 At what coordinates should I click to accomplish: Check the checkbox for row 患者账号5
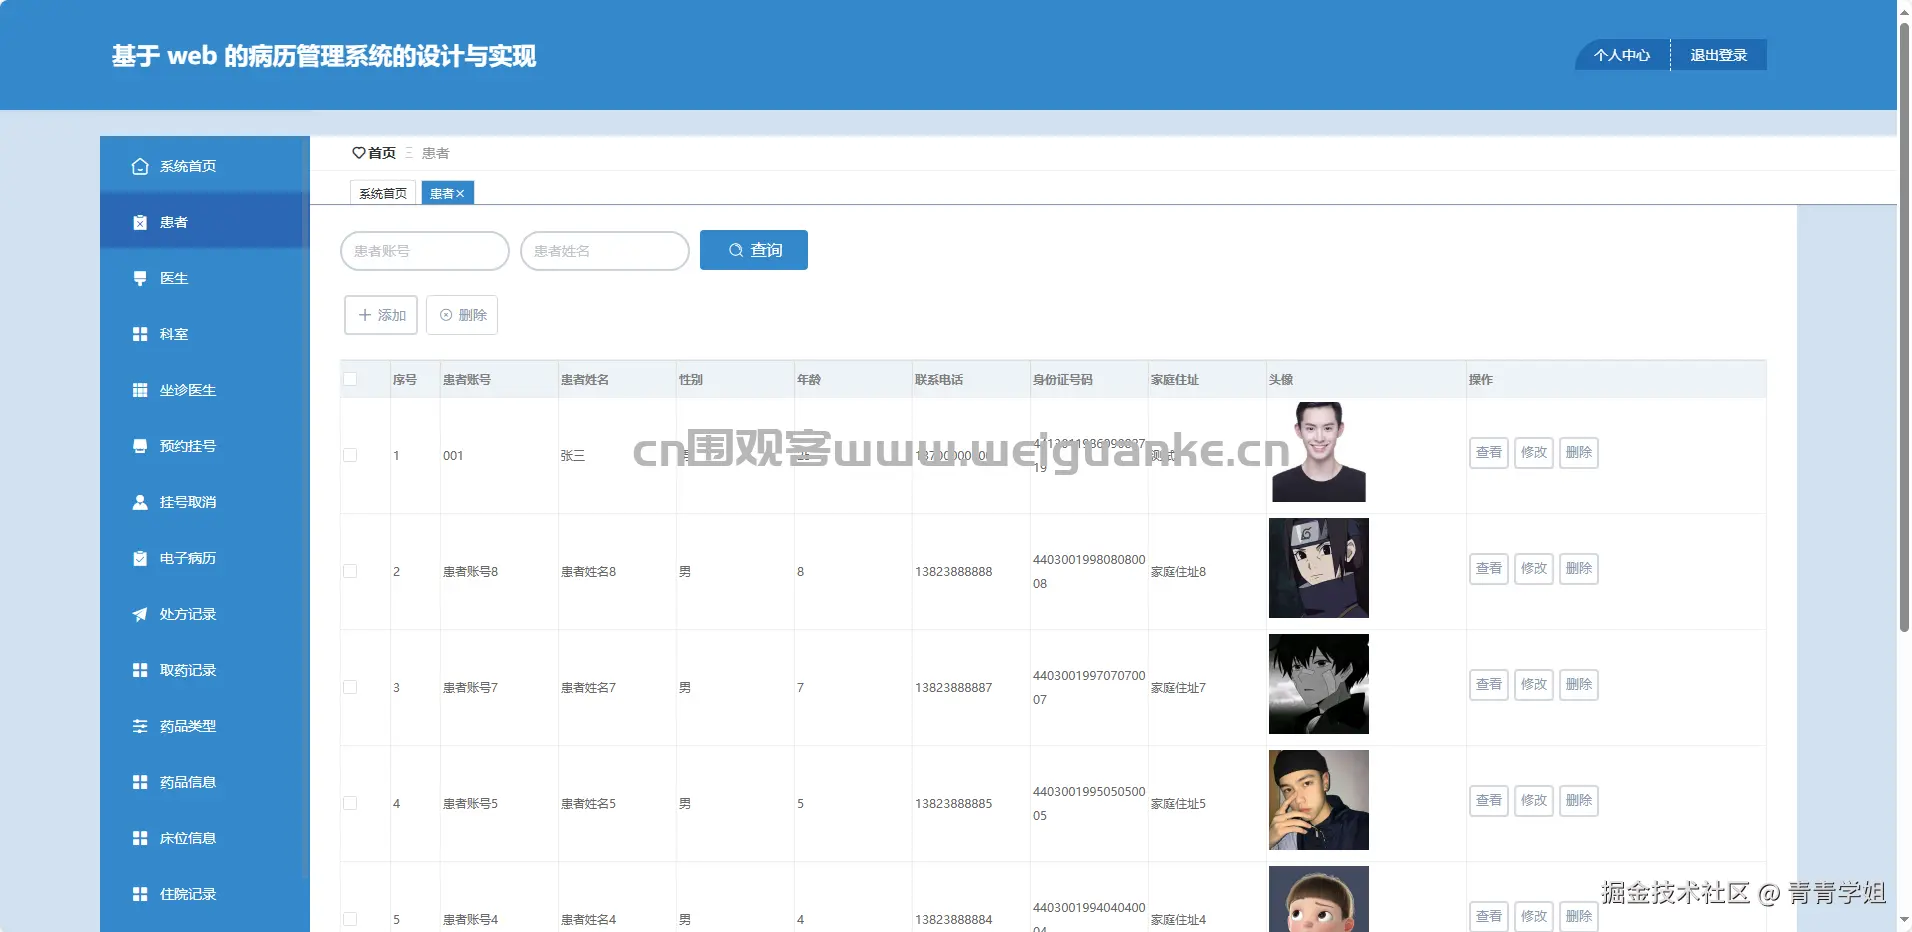click(x=350, y=803)
